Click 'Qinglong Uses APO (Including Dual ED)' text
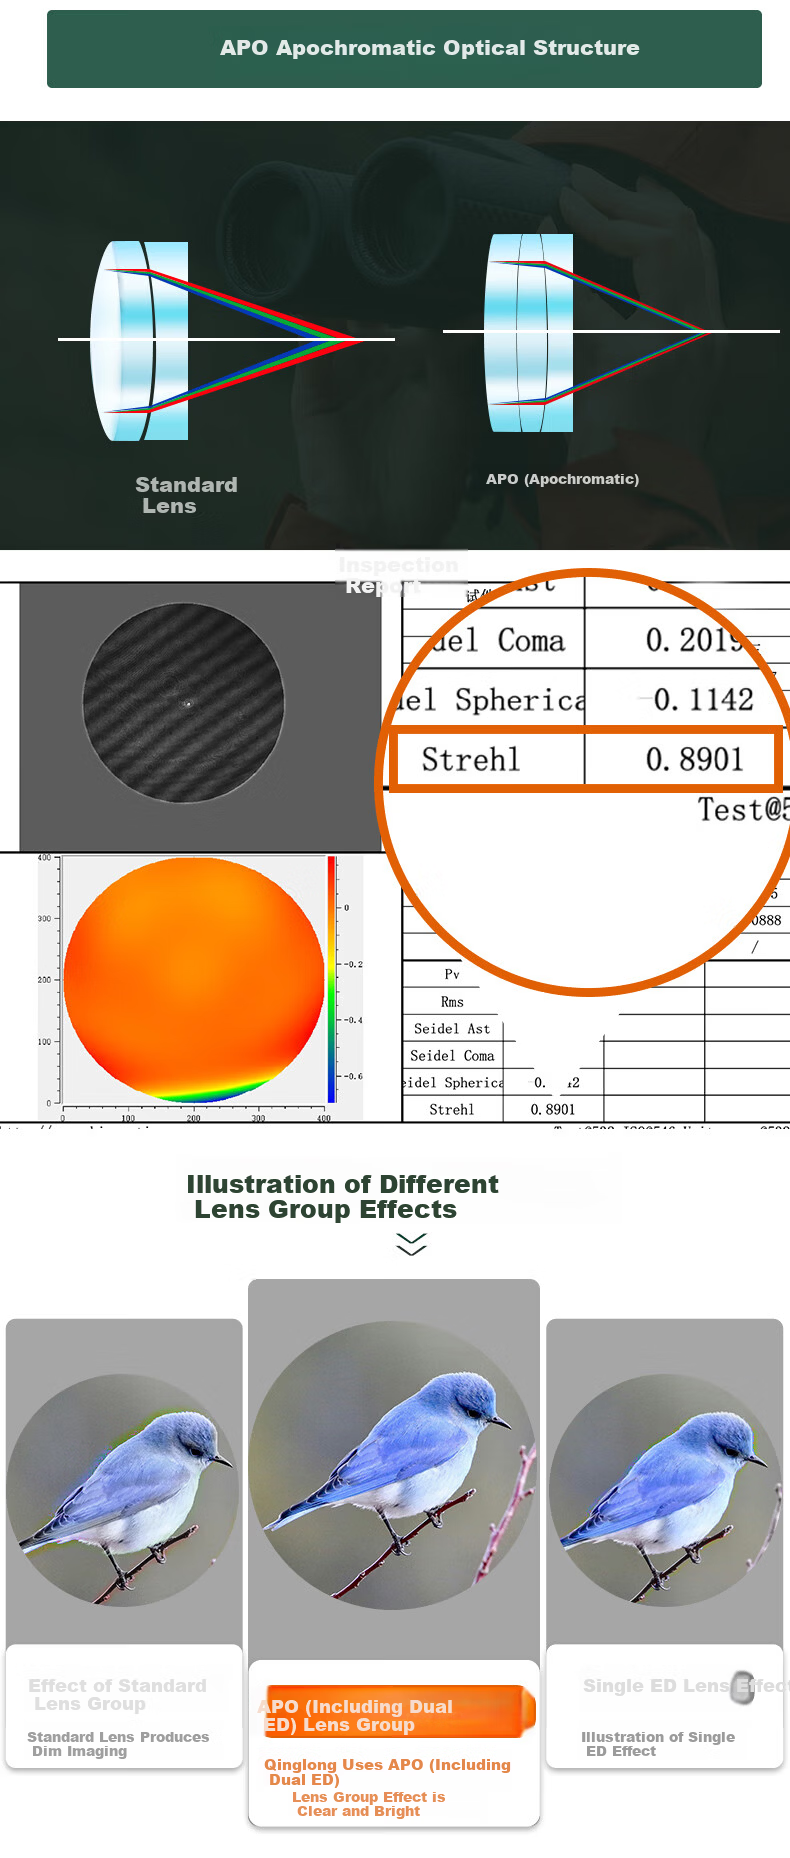This screenshot has height=1858, width=790. pos(387,1772)
